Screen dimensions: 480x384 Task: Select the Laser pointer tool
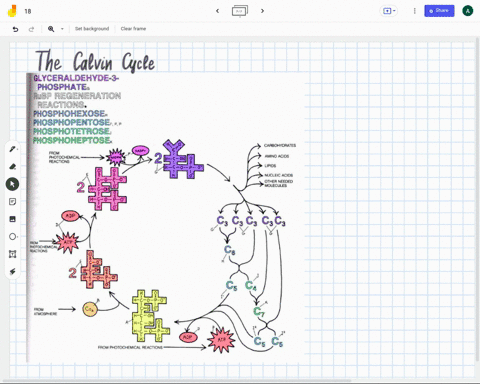(x=12, y=272)
